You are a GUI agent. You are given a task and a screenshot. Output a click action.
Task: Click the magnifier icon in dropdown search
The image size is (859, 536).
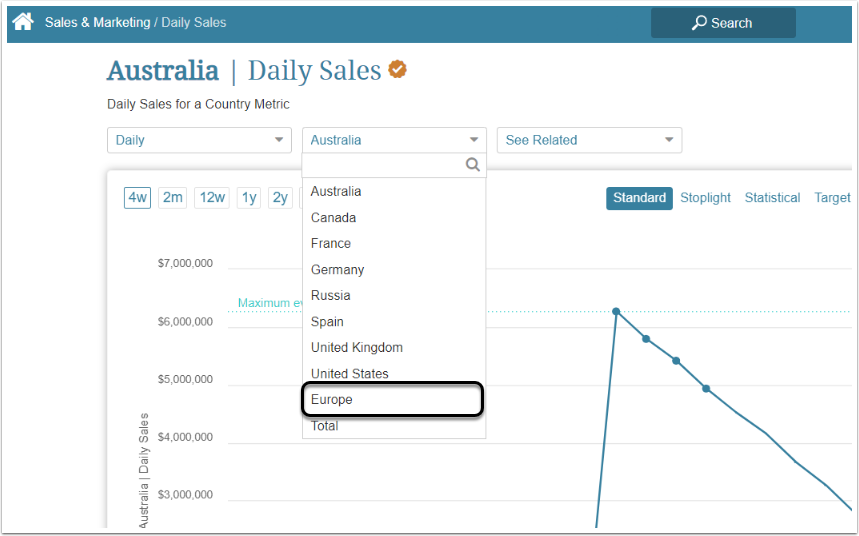point(473,165)
